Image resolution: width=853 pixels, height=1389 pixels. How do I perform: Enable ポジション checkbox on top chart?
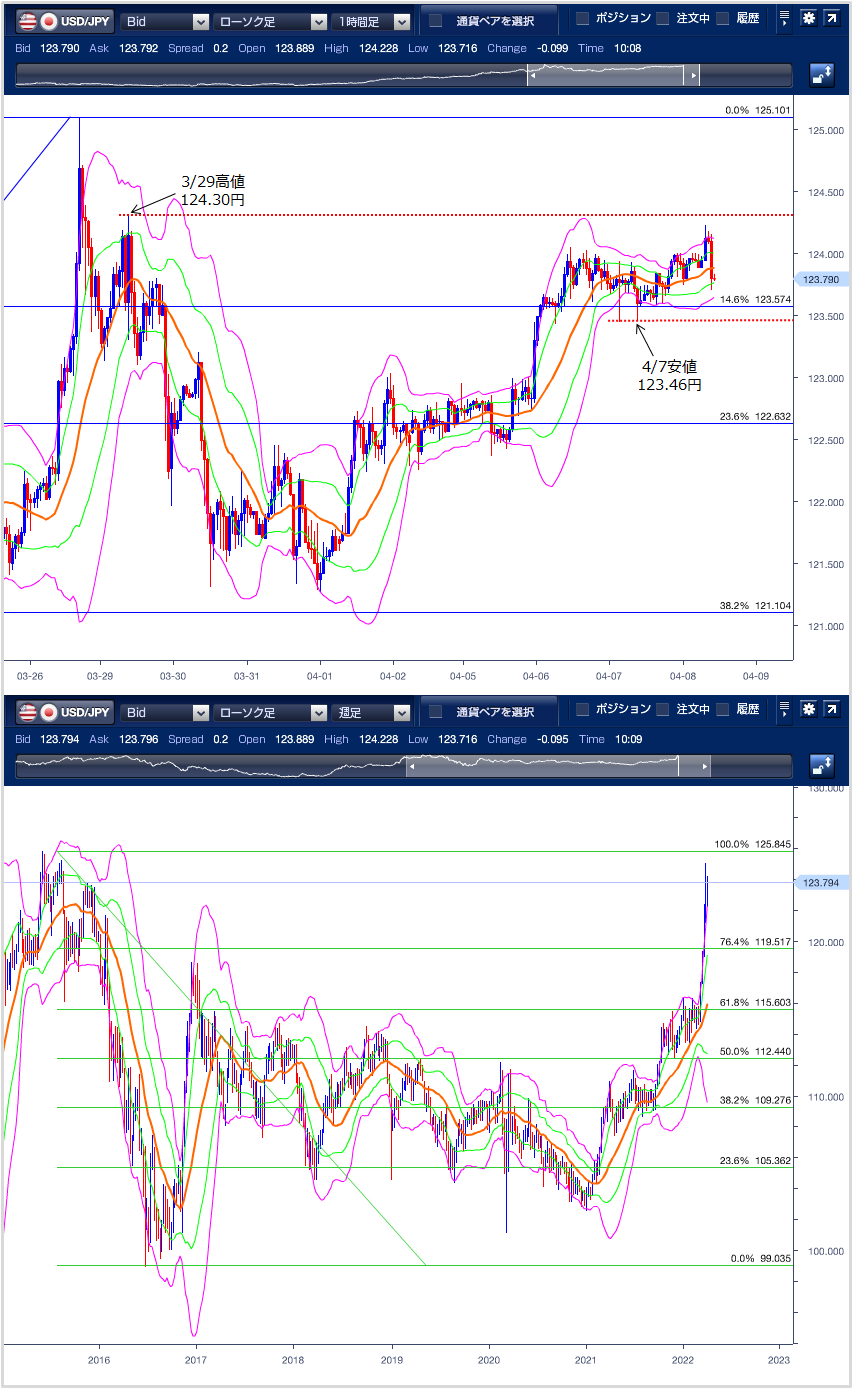click(x=583, y=18)
